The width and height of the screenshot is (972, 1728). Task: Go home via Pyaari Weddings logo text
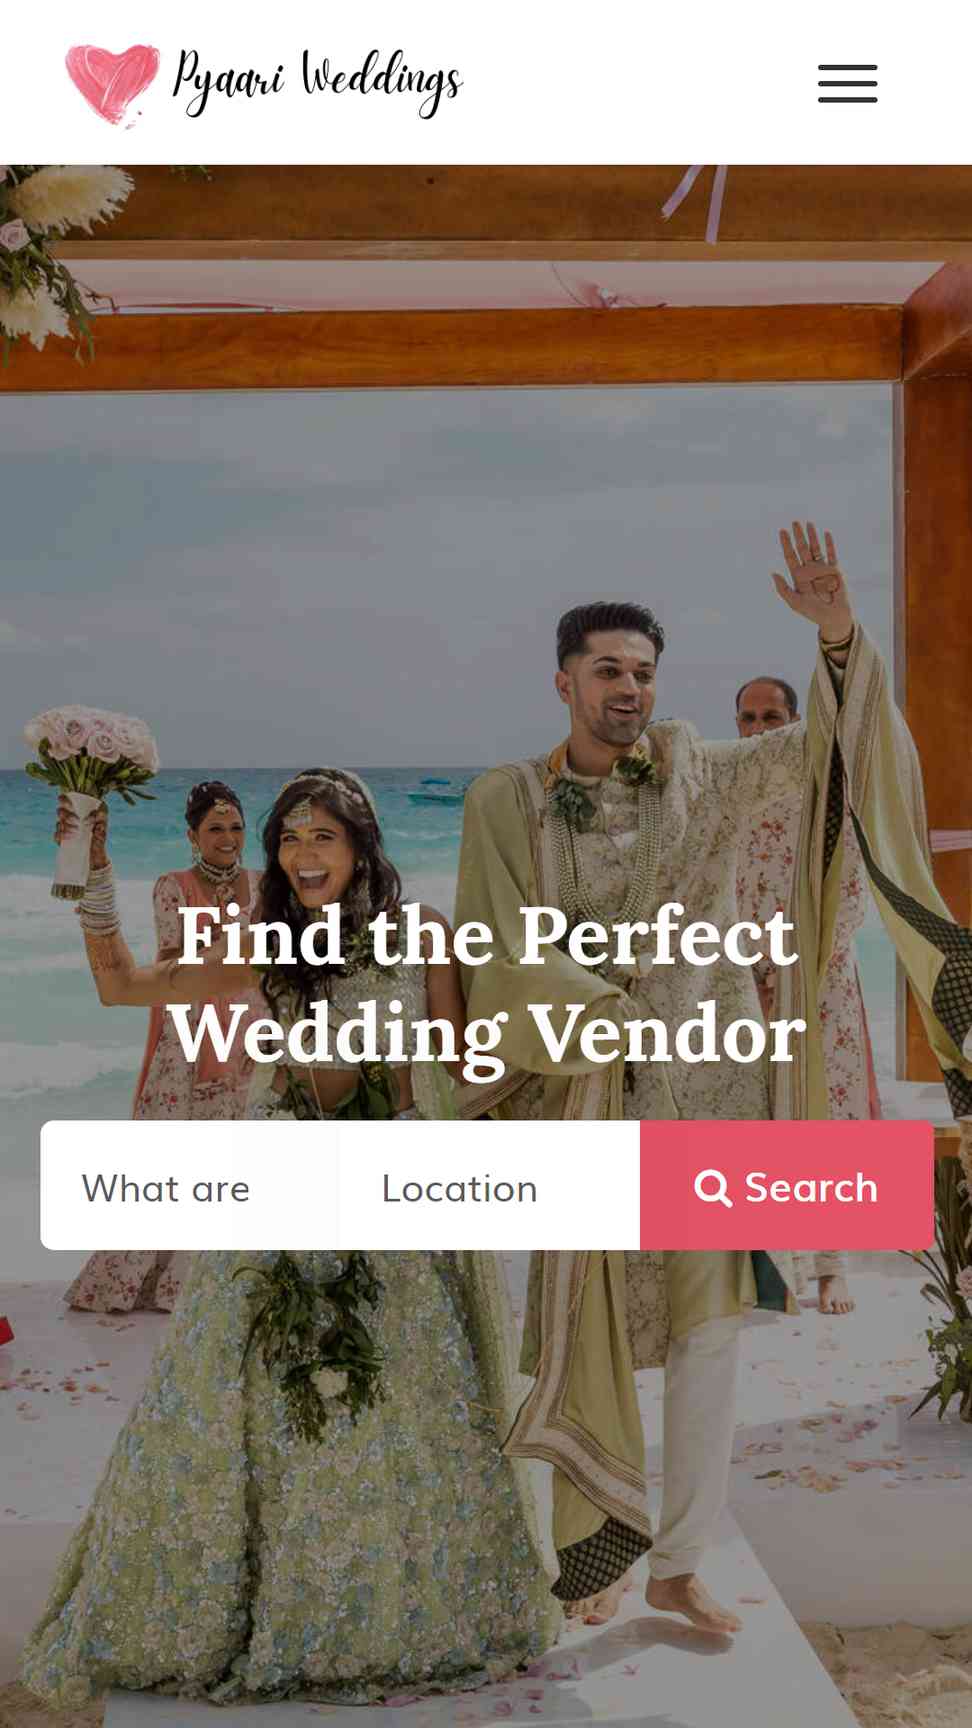[x=317, y=83]
